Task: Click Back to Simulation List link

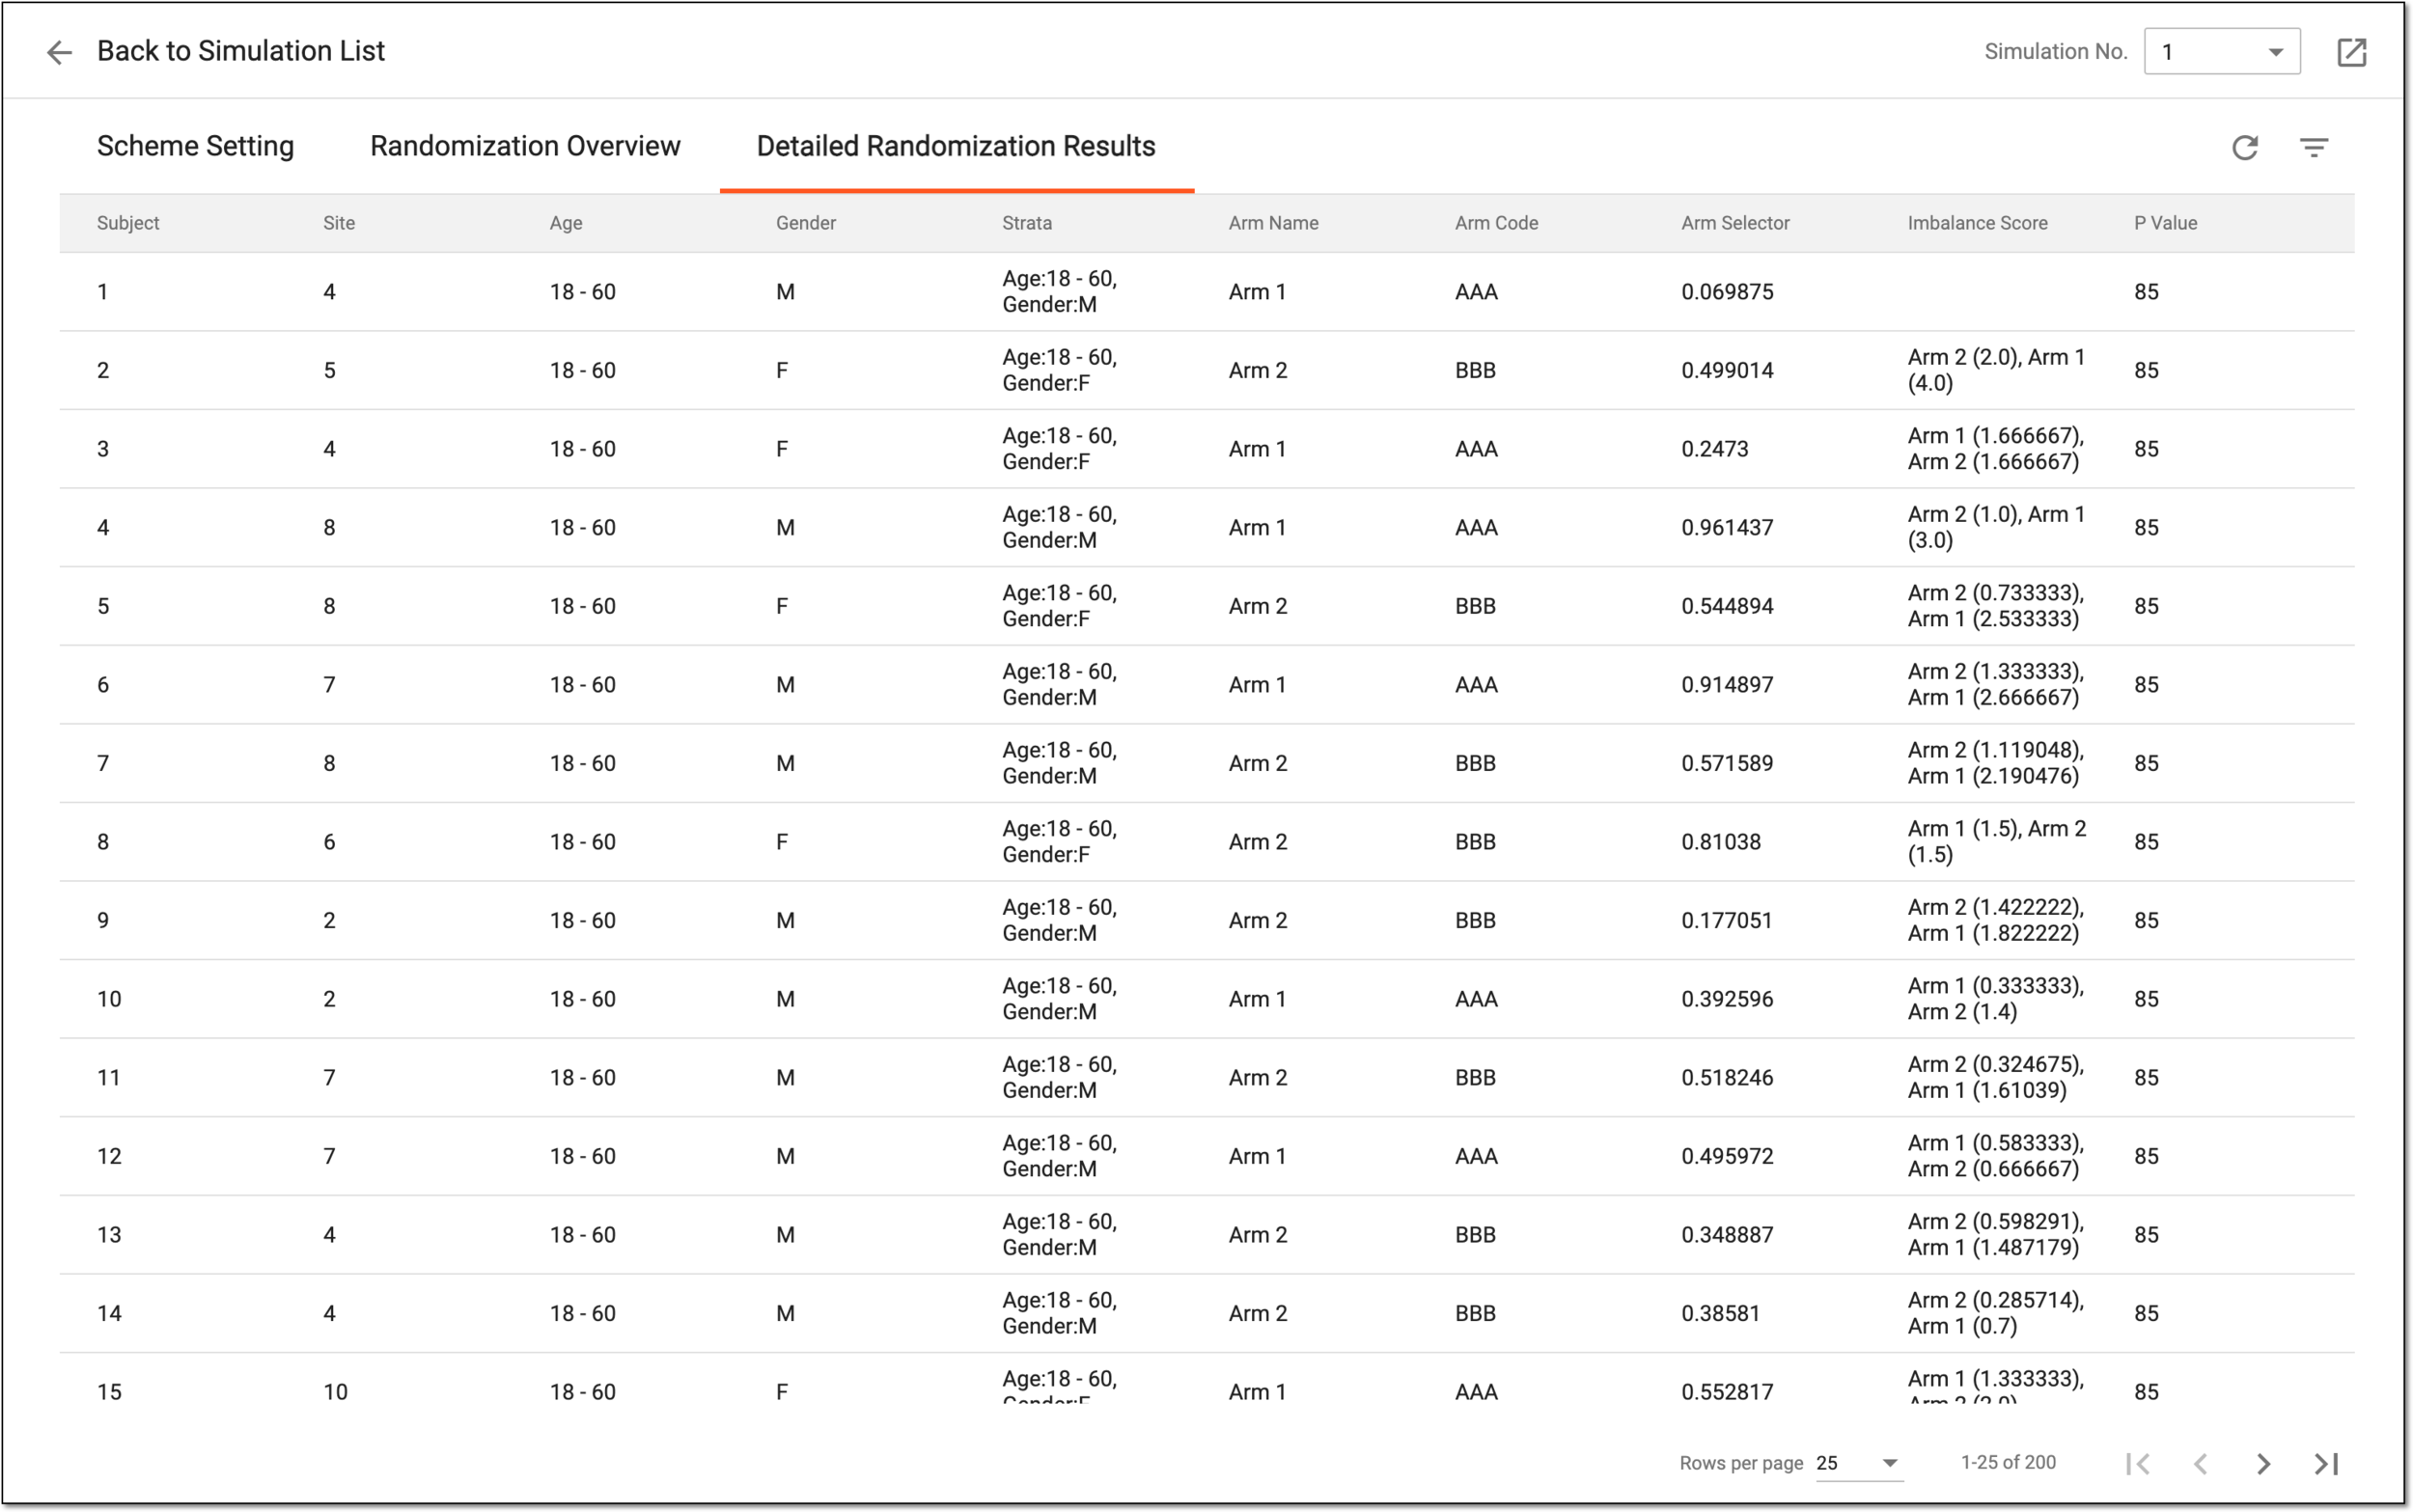Action: click(x=240, y=51)
